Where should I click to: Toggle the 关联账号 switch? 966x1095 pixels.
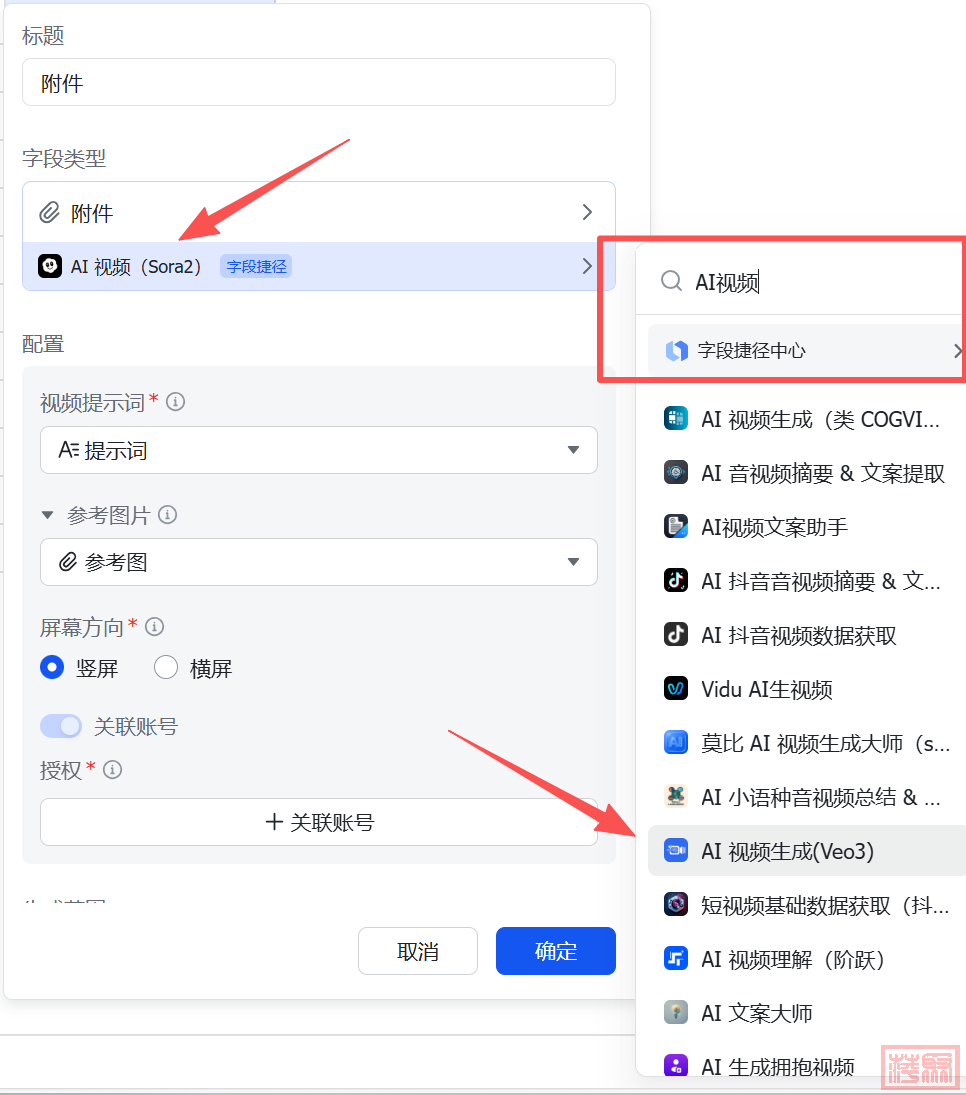click(61, 726)
